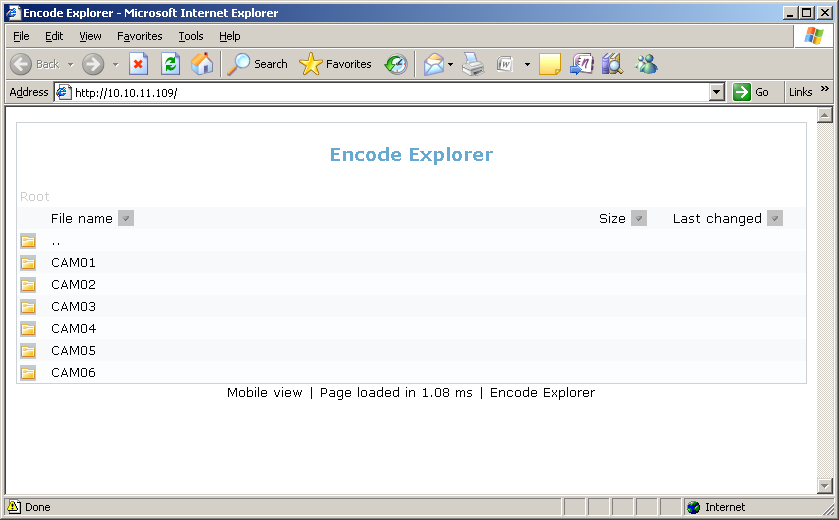Click the Go button
Viewport: 839px width, 520px height.
point(751,92)
